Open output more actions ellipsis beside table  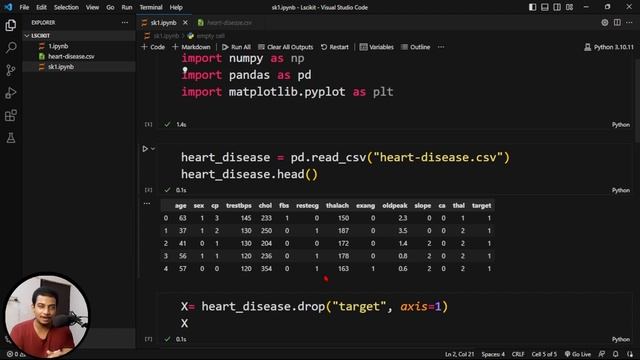point(147,203)
